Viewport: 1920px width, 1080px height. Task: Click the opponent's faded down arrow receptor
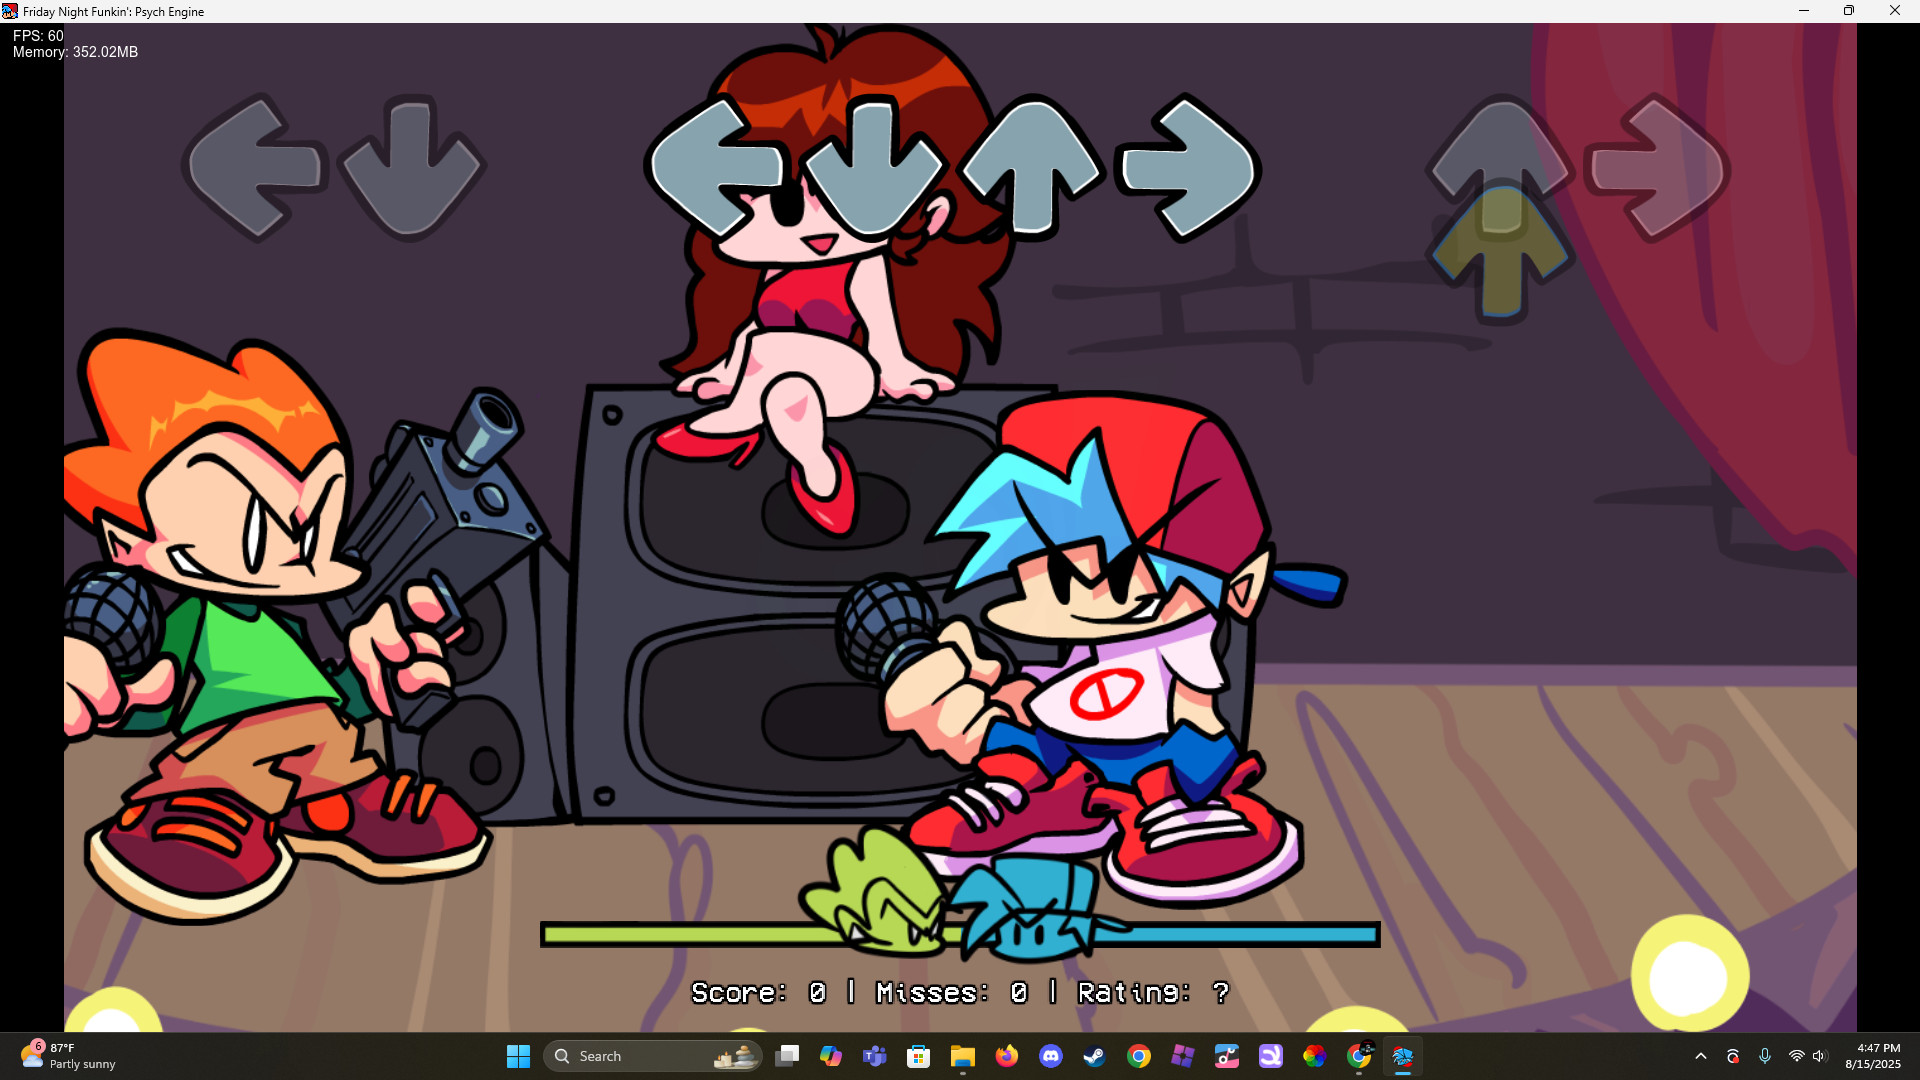pos(411,167)
